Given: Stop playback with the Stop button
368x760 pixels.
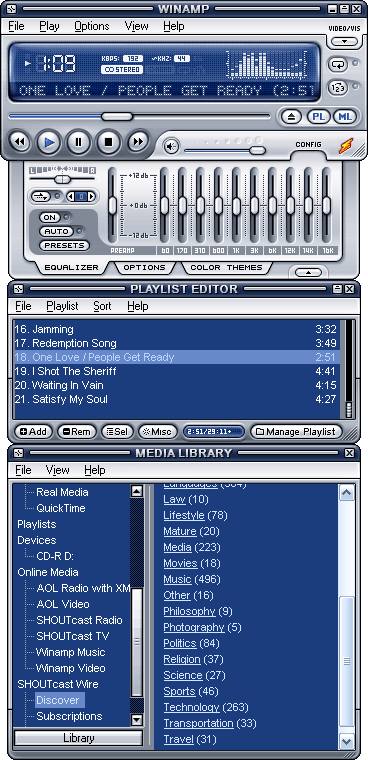Looking at the screenshot, I should 108,142.
